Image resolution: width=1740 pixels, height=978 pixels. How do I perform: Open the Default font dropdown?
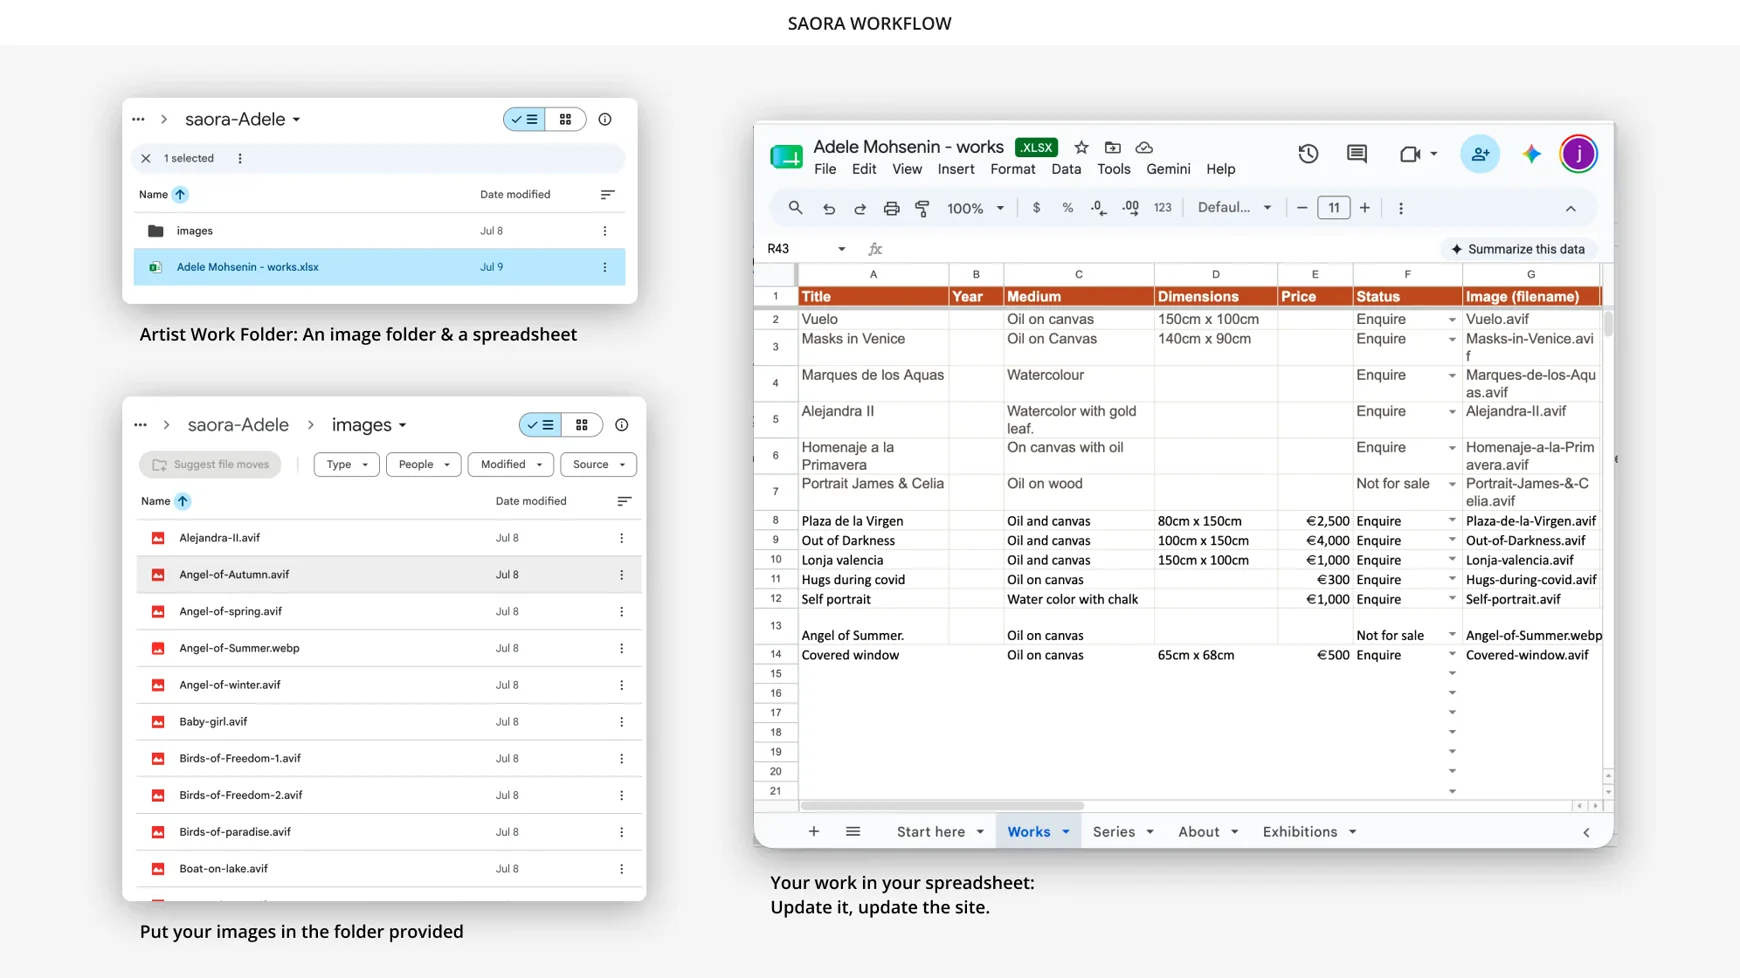1235,208
